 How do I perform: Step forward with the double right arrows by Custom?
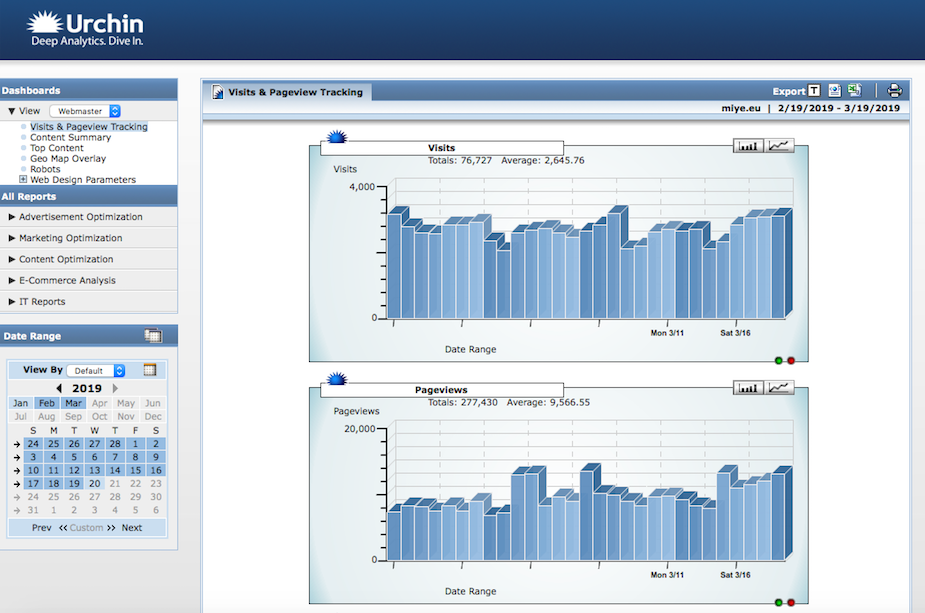111,528
